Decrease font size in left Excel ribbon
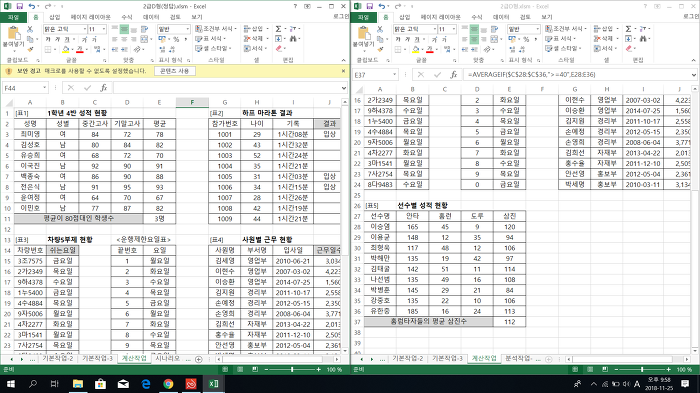Image resolution: width=700 pixels, height=393 pixels. click(x=95, y=39)
